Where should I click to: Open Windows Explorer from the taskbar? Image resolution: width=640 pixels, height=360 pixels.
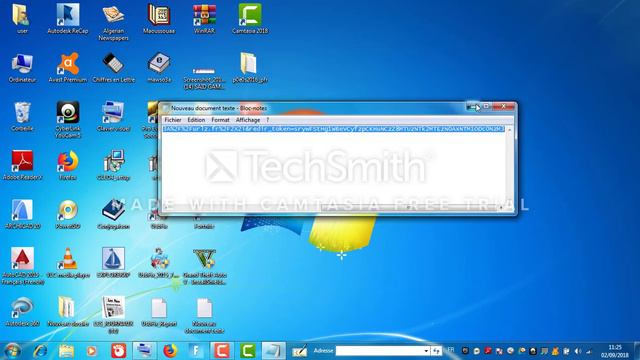(x=66, y=351)
